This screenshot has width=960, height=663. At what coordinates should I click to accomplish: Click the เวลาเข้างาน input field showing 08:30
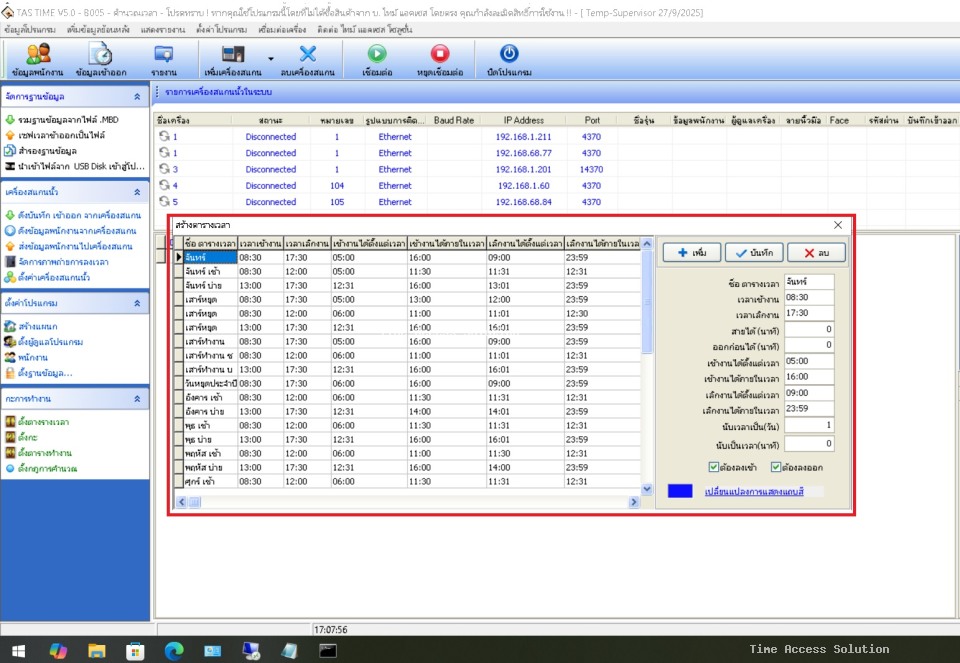coord(808,298)
